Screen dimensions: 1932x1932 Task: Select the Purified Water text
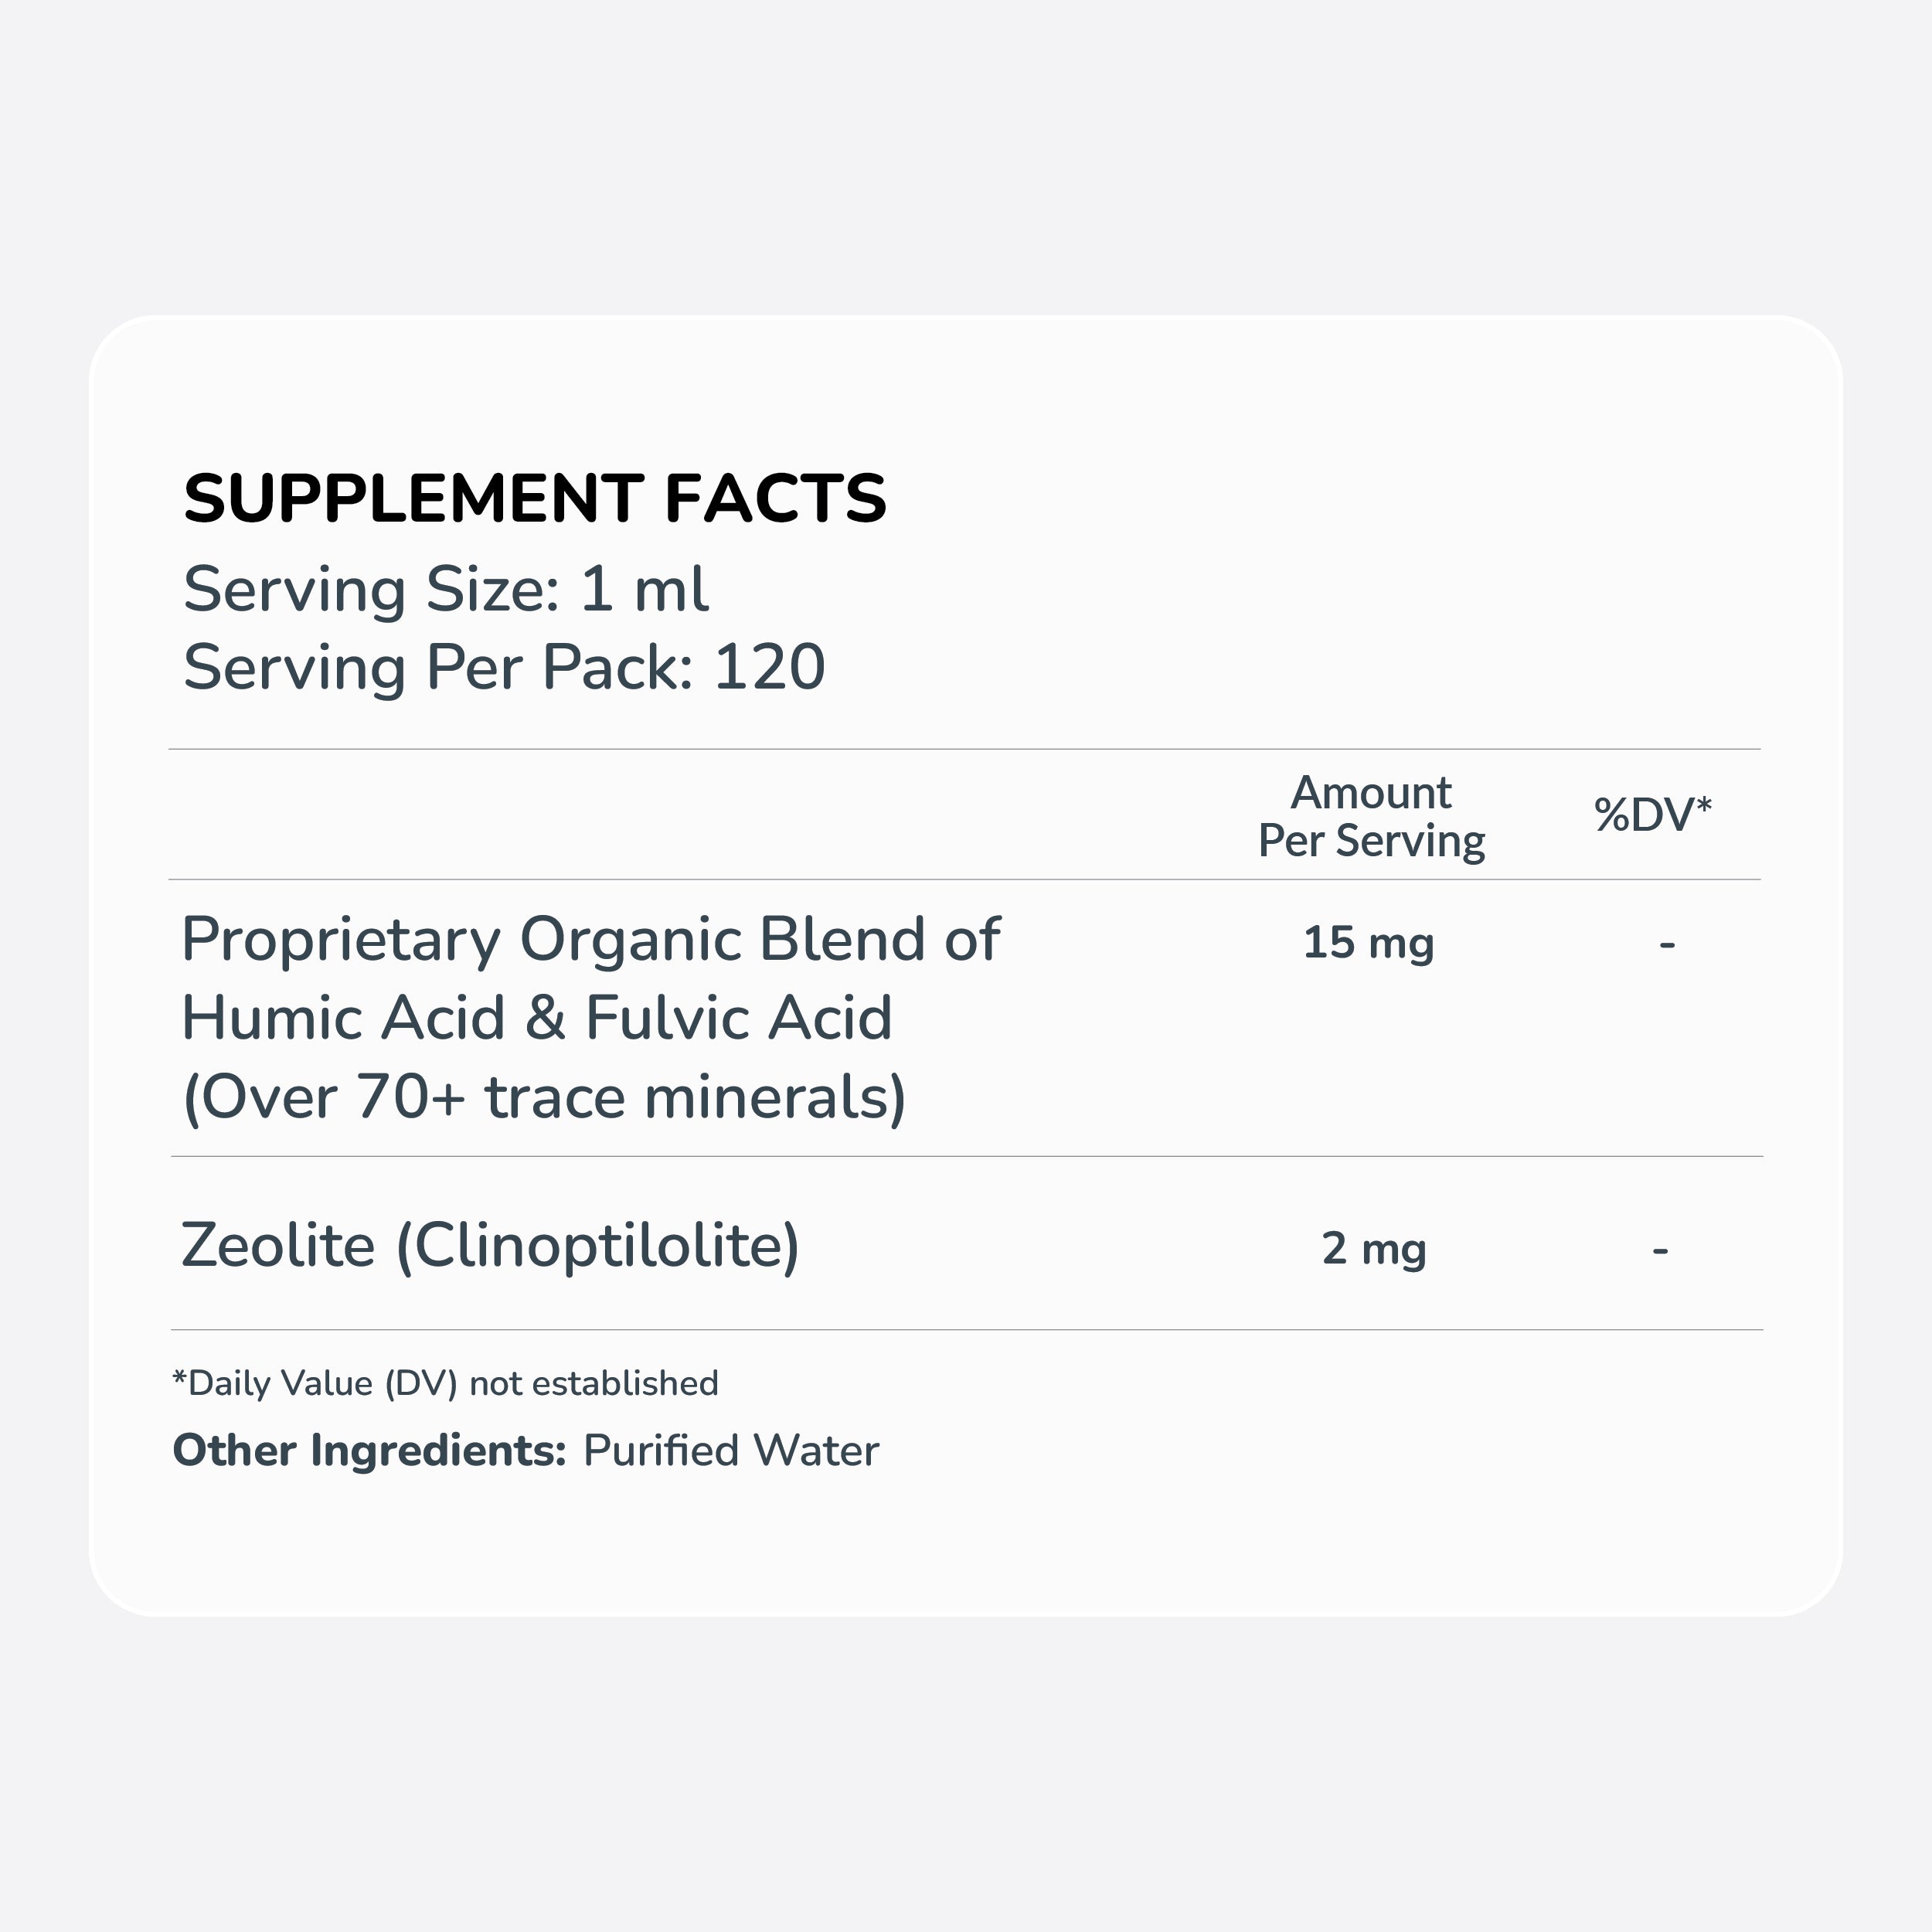tap(730, 1451)
